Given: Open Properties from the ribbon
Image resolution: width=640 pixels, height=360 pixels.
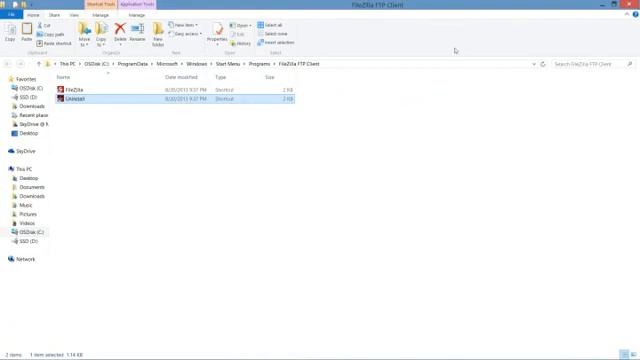Looking at the screenshot, I should click(217, 33).
